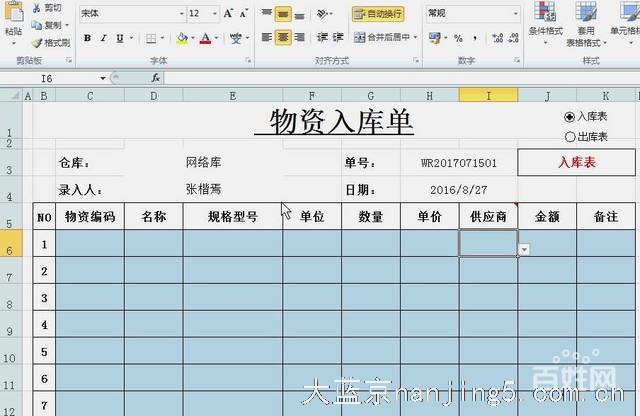Apply cell borders icon
The height and width of the screenshot is (416, 640).
click(x=151, y=38)
